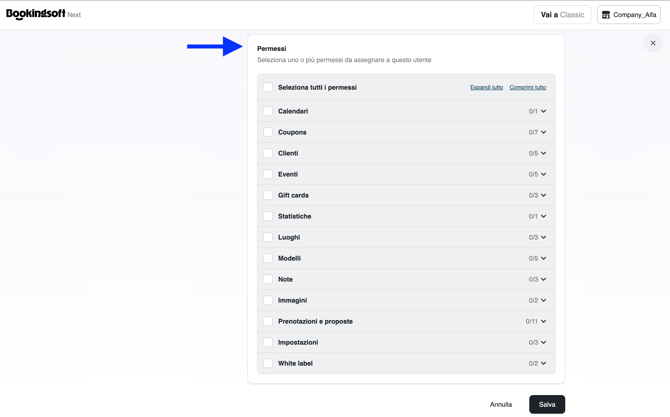
Task: Select the Clienti checkbox
Action: pos(268,153)
